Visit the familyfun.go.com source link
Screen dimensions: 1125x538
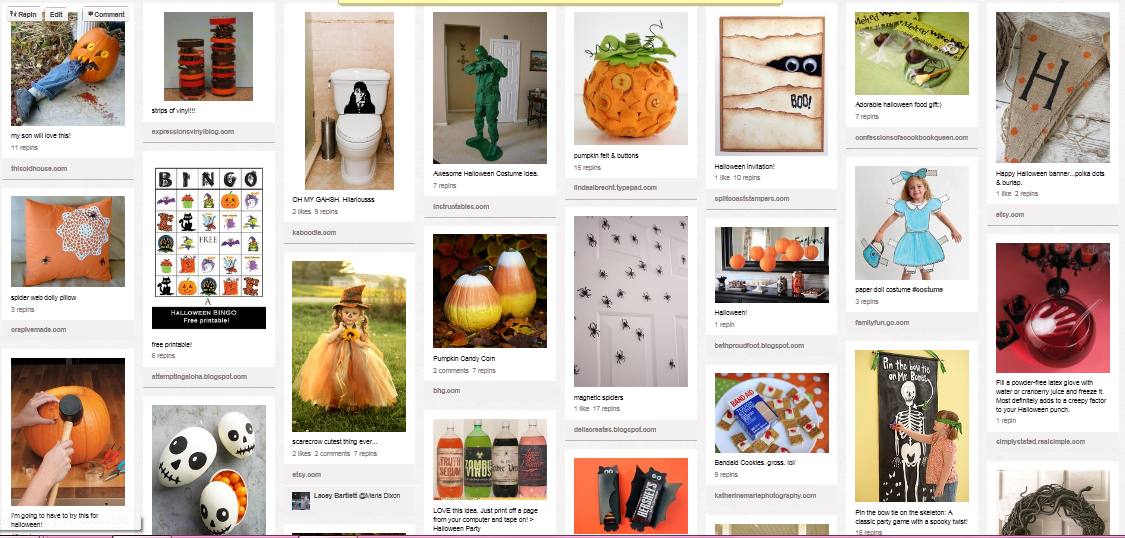point(882,323)
